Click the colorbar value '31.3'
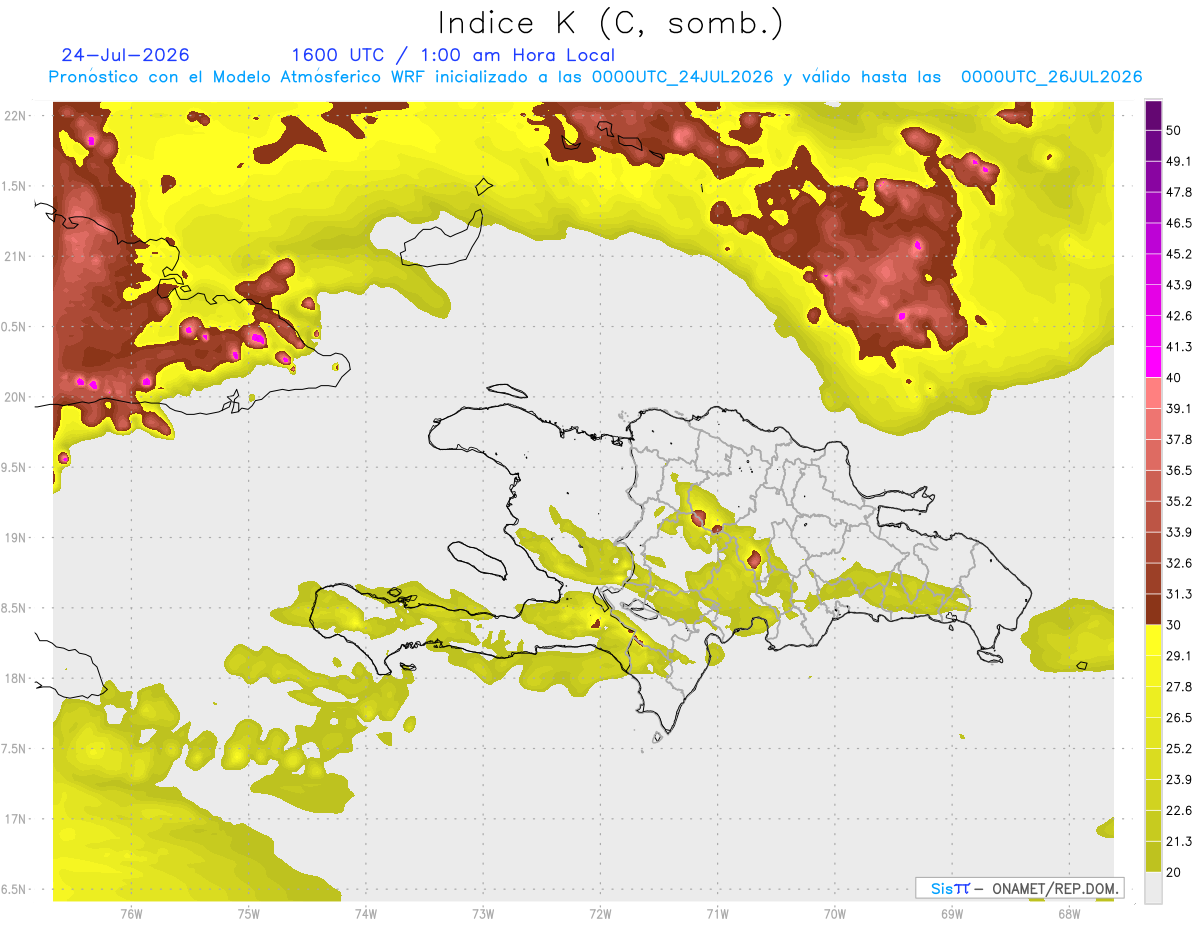Viewport: 1200px width, 927px height. [1179, 594]
